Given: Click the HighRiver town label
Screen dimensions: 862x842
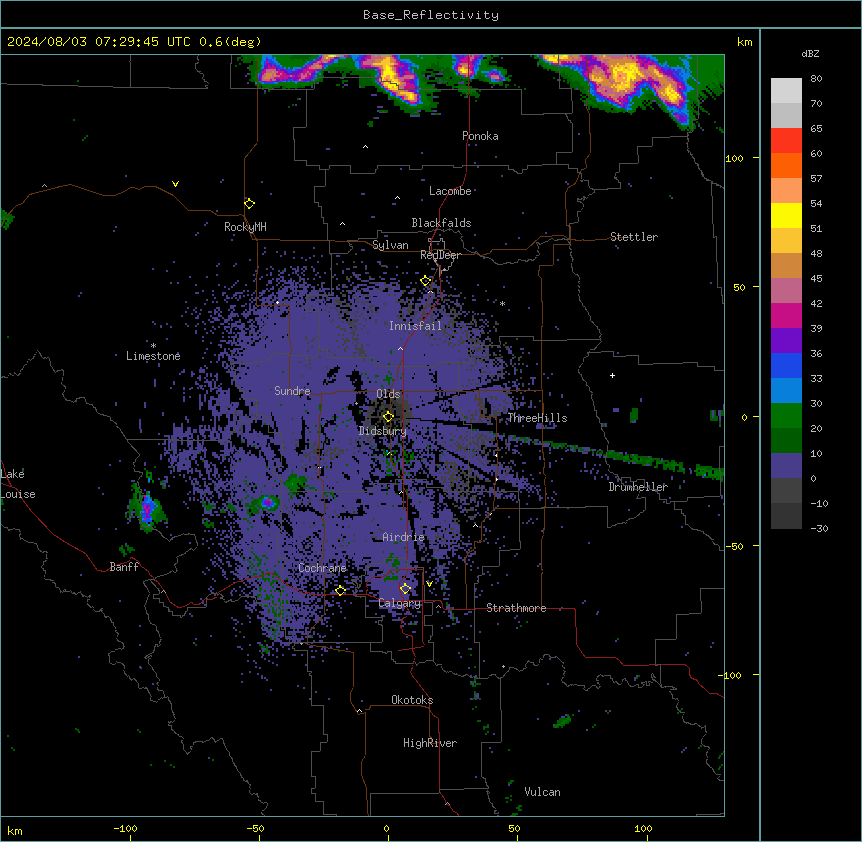Looking at the screenshot, I should [430, 743].
